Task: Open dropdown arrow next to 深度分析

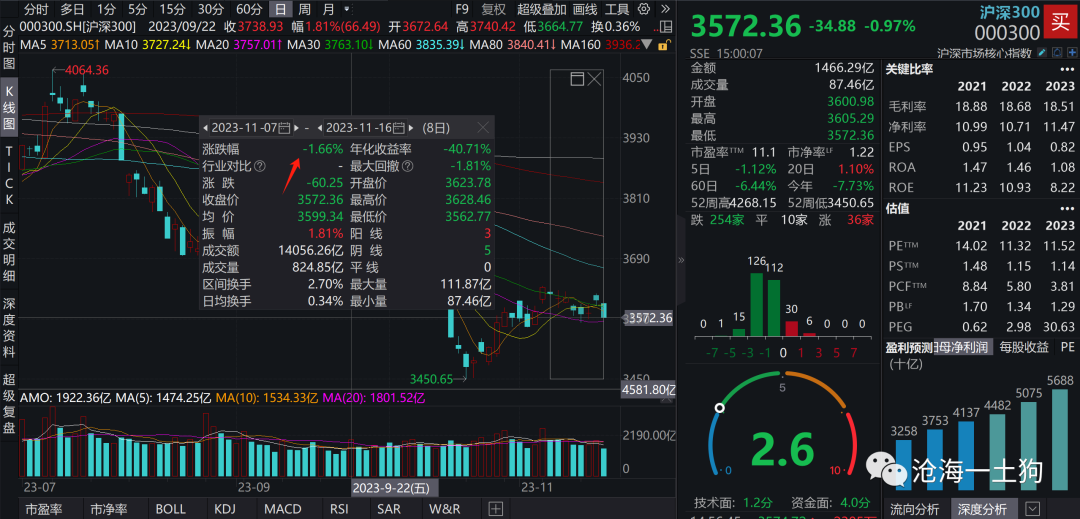Action: click(1032, 509)
